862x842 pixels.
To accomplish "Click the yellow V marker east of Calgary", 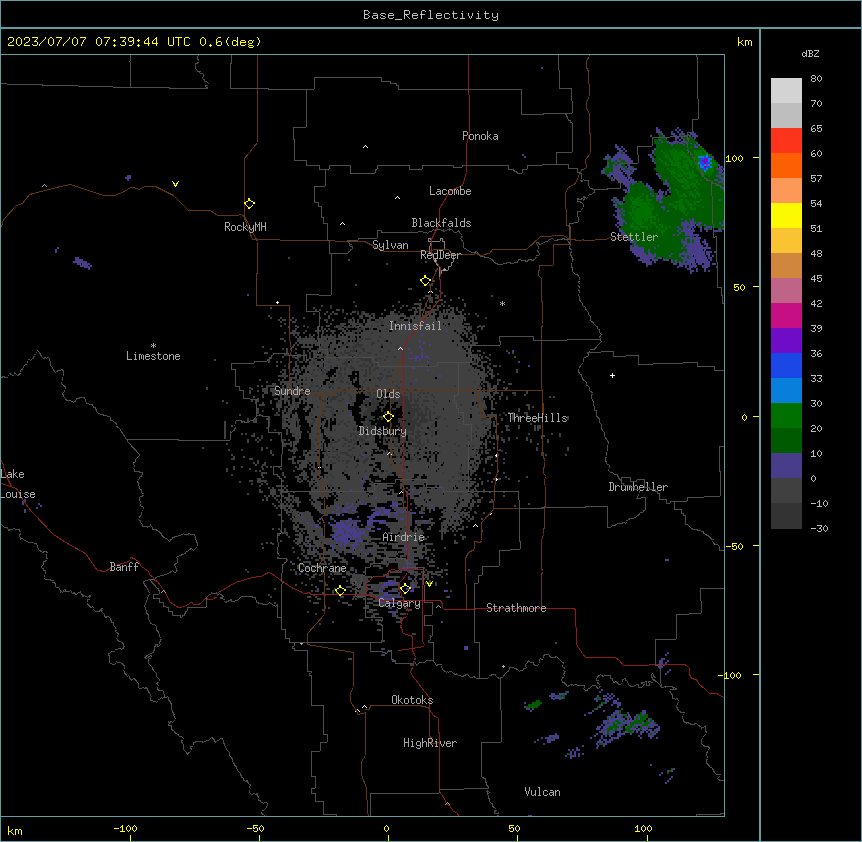I will point(429,584).
